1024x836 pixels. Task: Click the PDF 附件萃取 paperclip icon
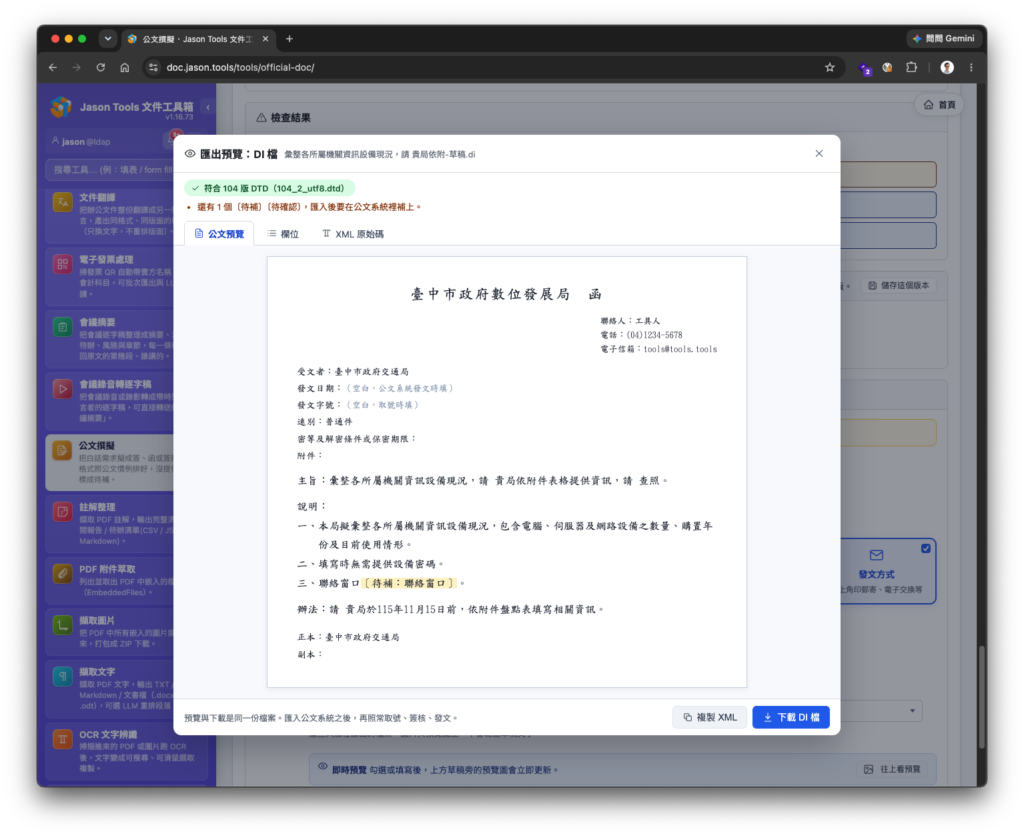[63, 575]
